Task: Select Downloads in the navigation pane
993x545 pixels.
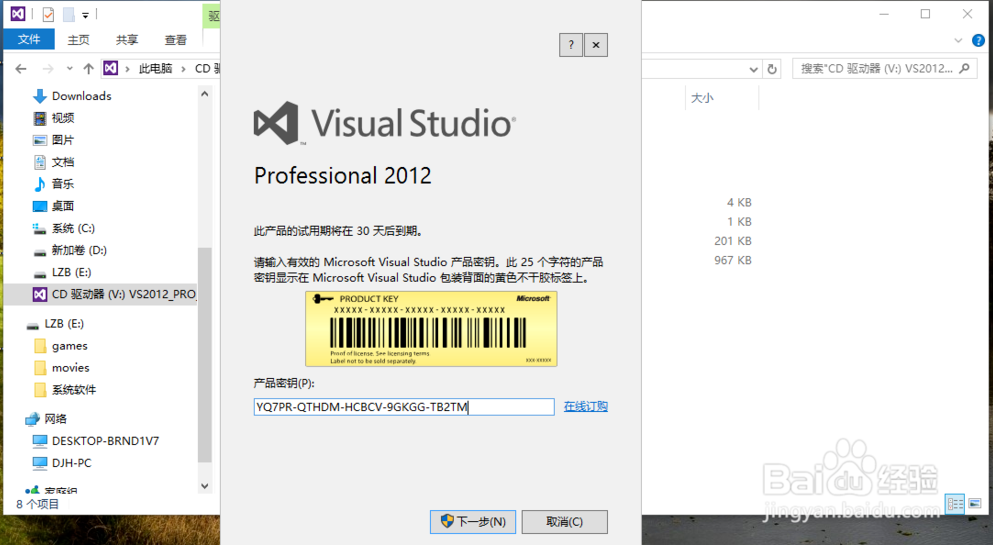Action: 82,96
